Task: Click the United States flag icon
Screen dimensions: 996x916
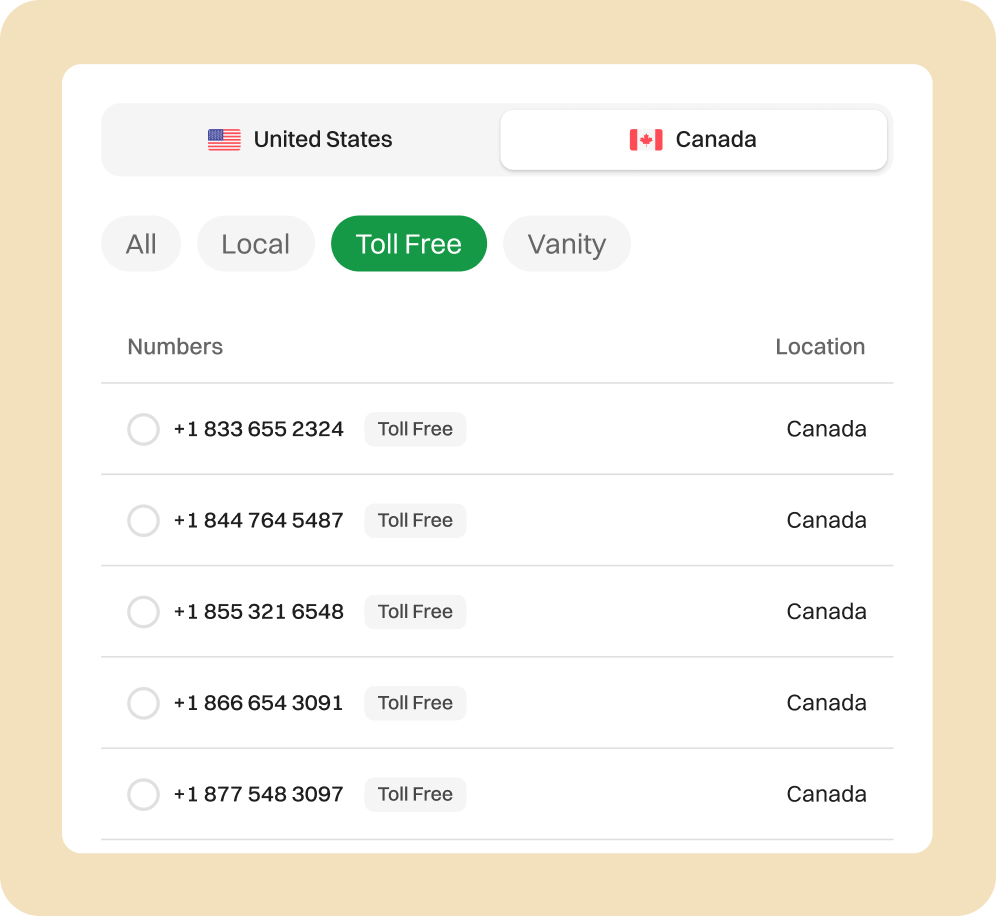Action: [x=224, y=140]
